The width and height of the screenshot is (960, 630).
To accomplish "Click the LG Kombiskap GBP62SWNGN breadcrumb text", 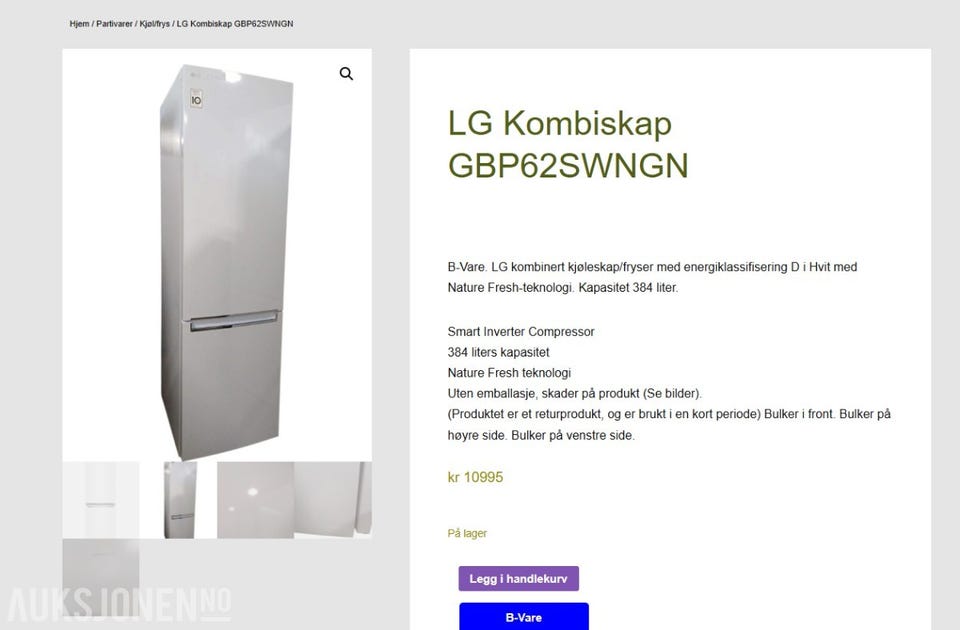I will [234, 24].
